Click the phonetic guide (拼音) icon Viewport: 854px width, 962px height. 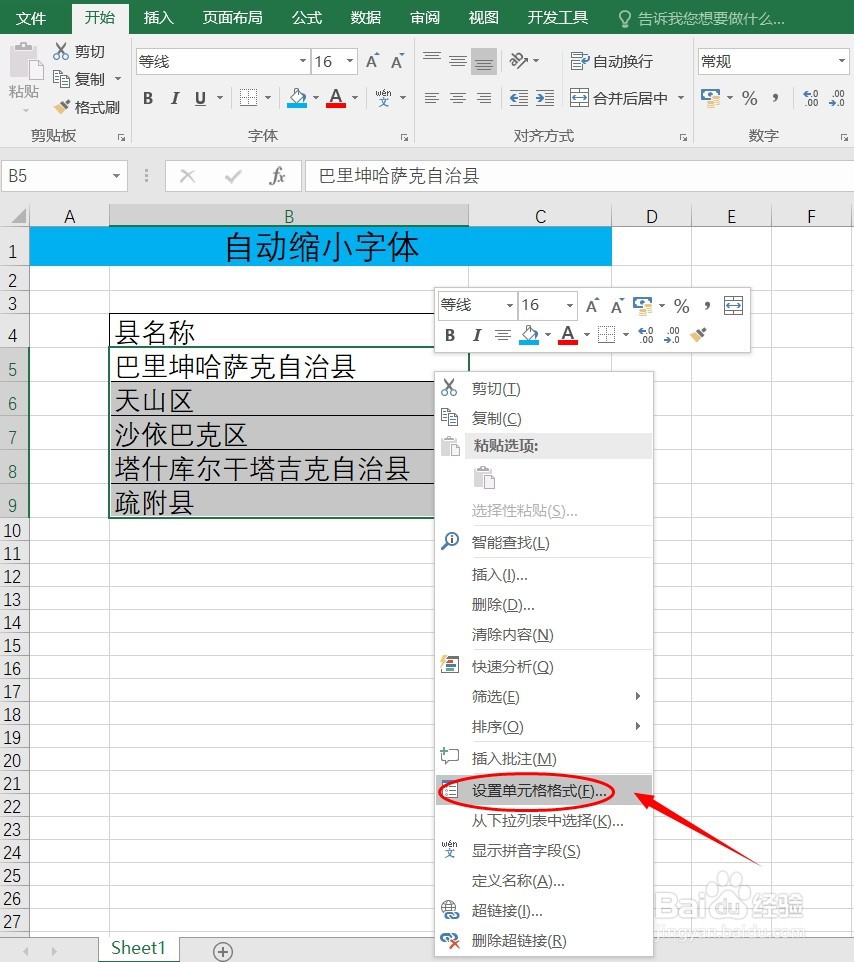(385, 98)
